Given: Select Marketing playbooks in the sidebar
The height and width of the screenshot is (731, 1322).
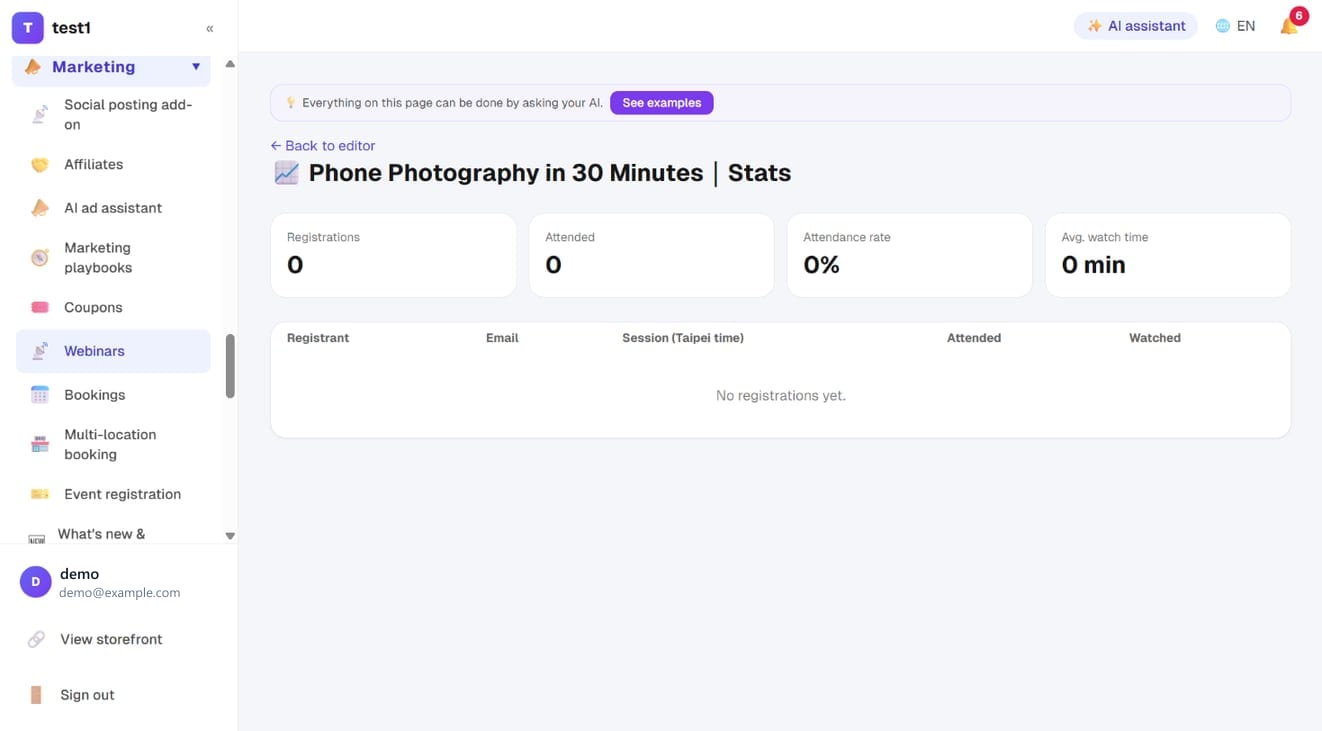Looking at the screenshot, I should point(113,258).
